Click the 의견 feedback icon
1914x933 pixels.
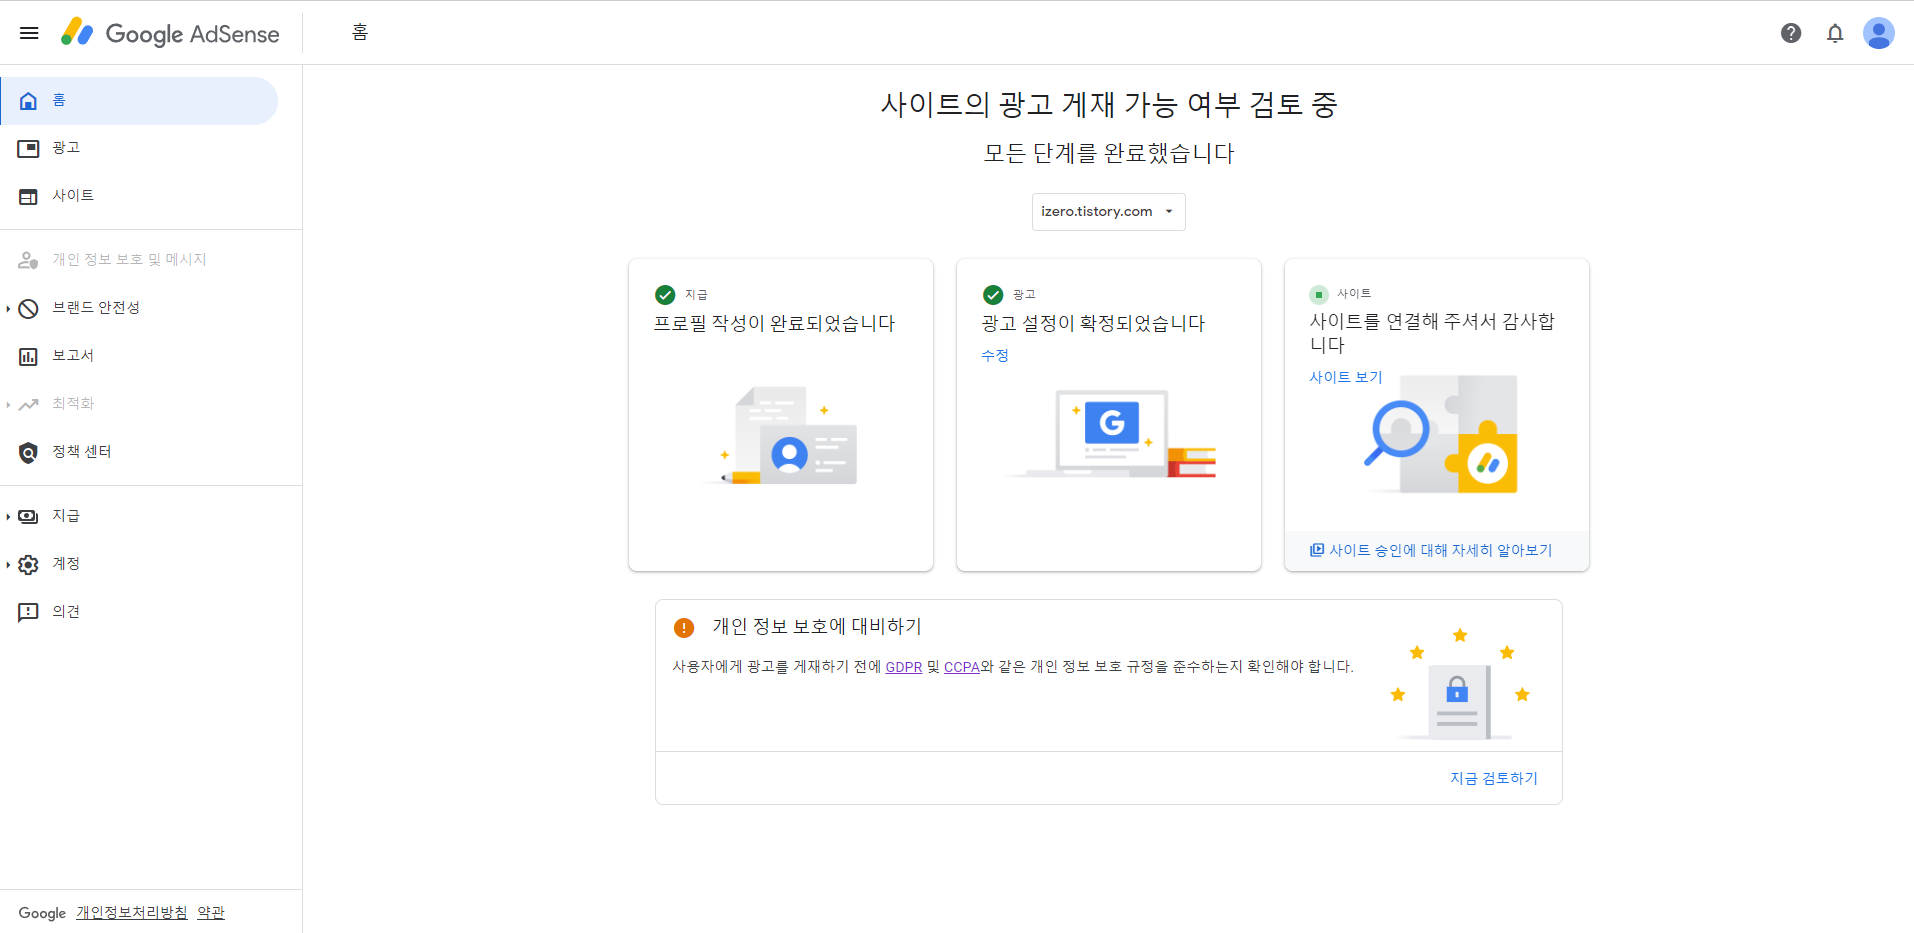coord(28,612)
